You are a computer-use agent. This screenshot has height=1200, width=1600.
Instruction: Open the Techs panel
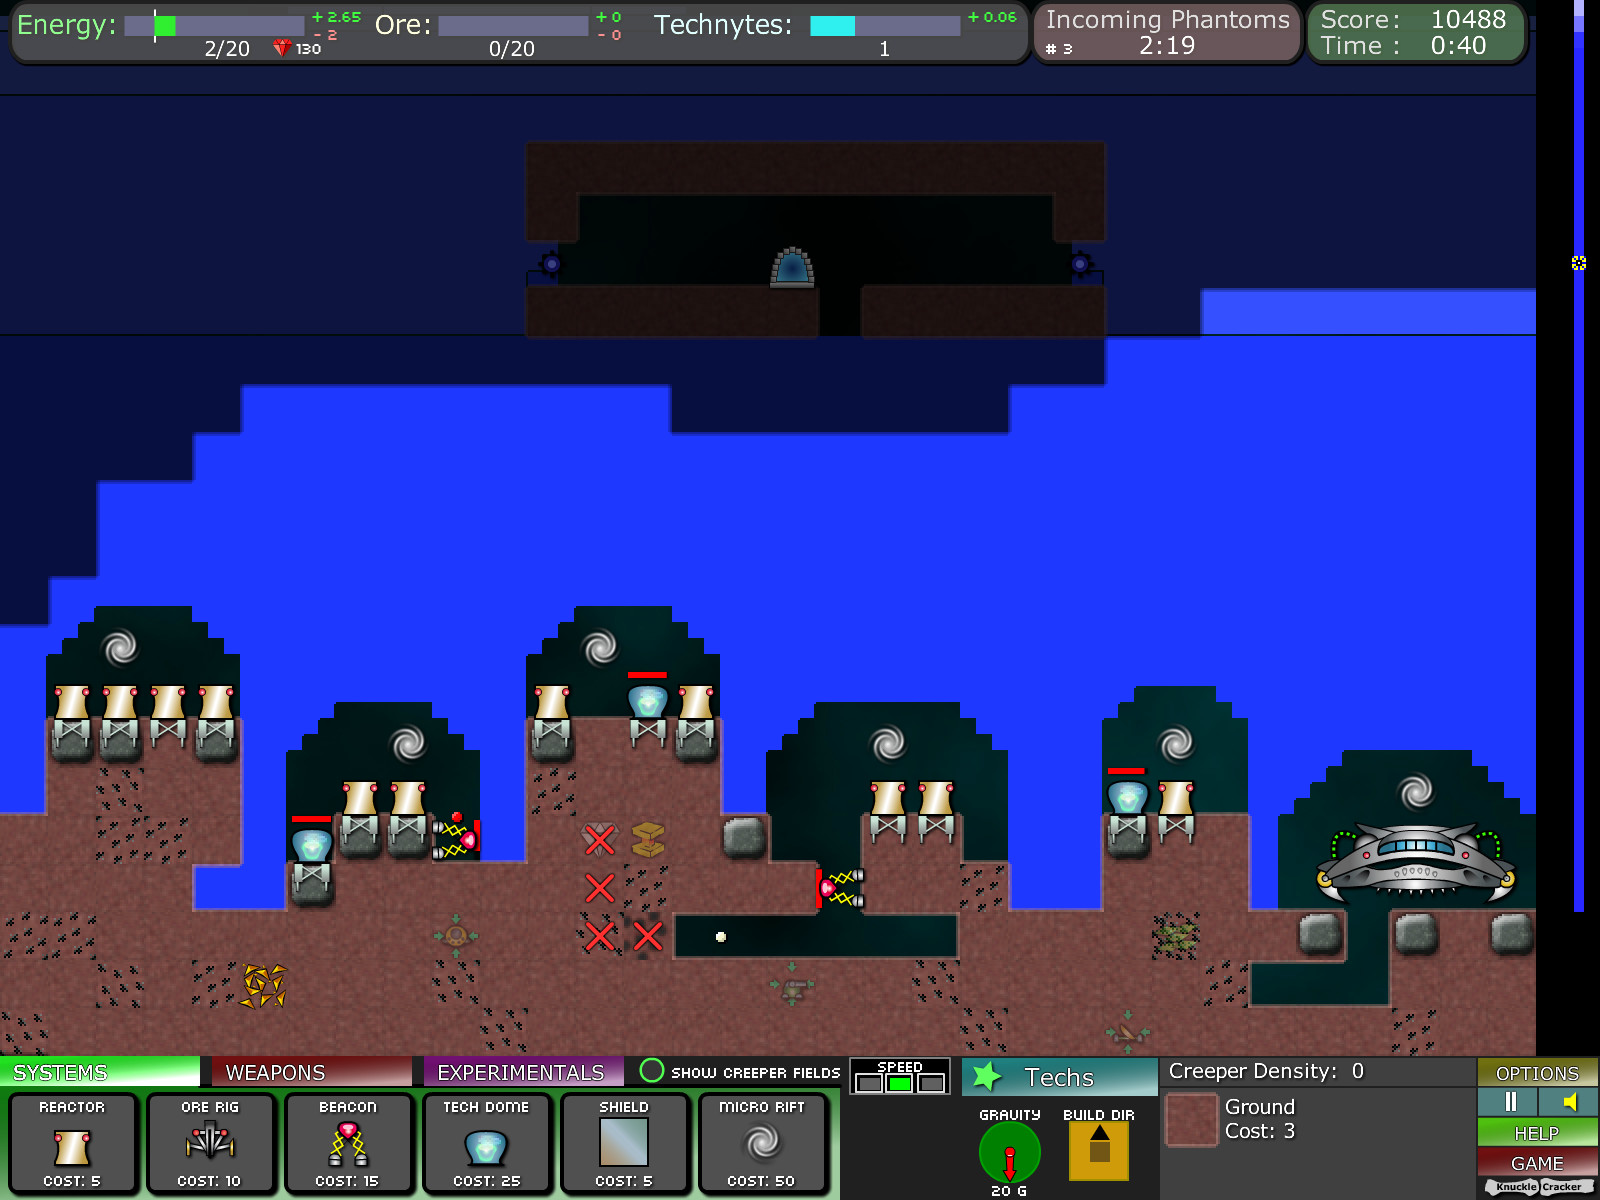1058,1077
